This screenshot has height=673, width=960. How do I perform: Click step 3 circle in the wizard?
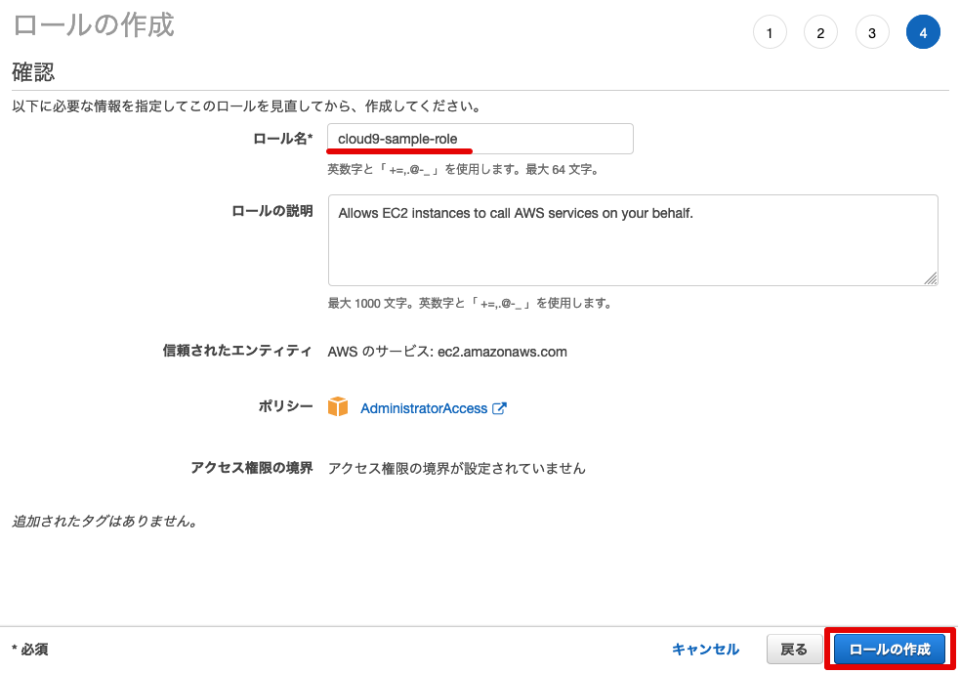click(871, 31)
